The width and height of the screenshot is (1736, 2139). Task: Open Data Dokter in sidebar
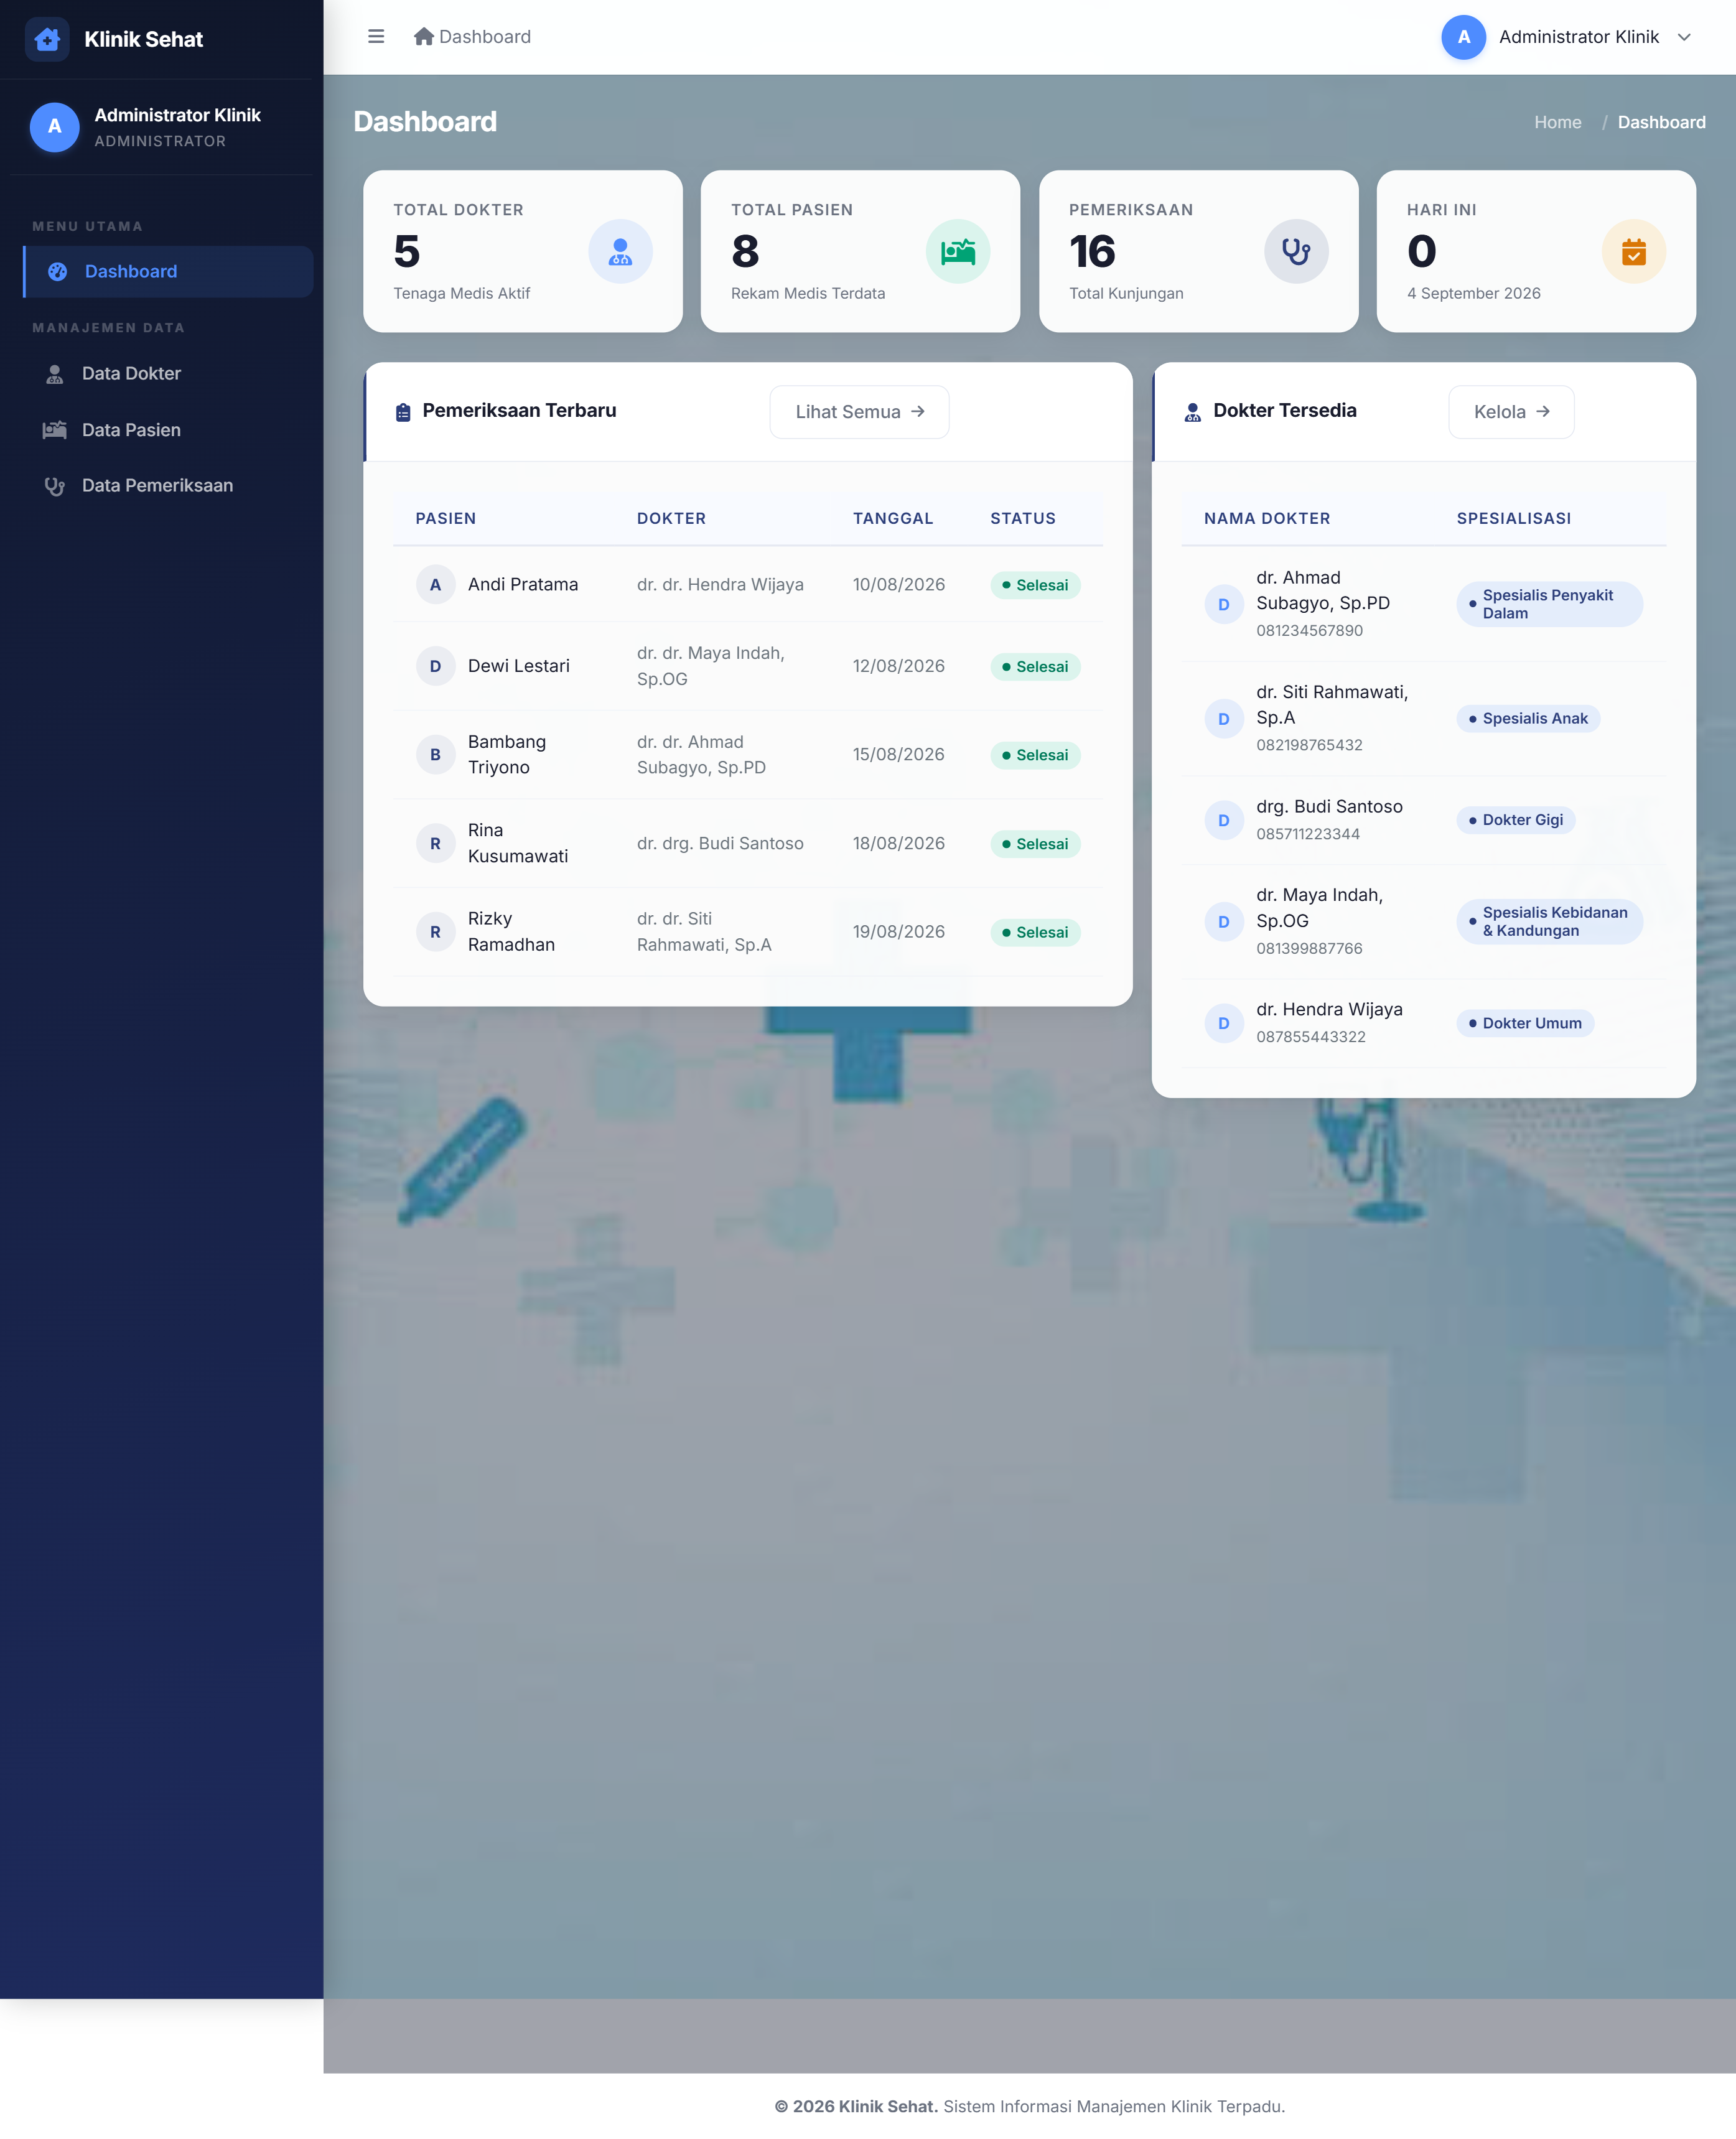168,373
